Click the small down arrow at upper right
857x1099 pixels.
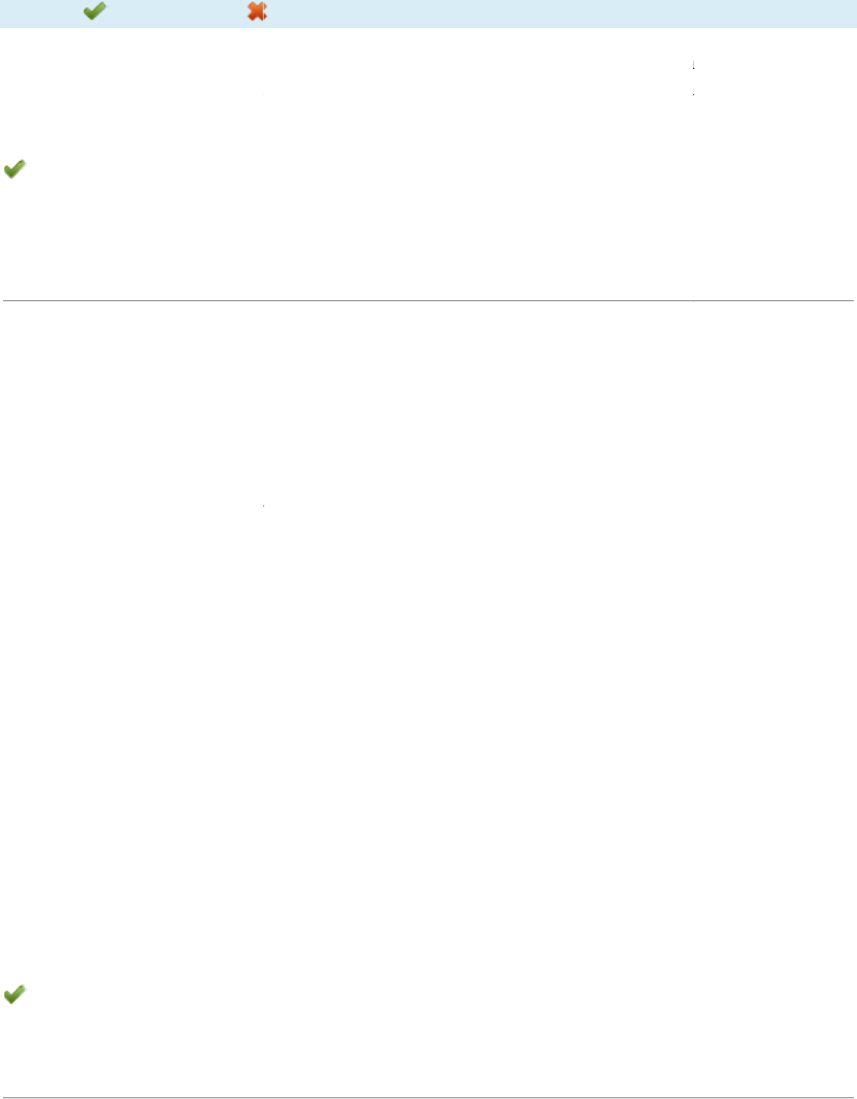pos(693,65)
